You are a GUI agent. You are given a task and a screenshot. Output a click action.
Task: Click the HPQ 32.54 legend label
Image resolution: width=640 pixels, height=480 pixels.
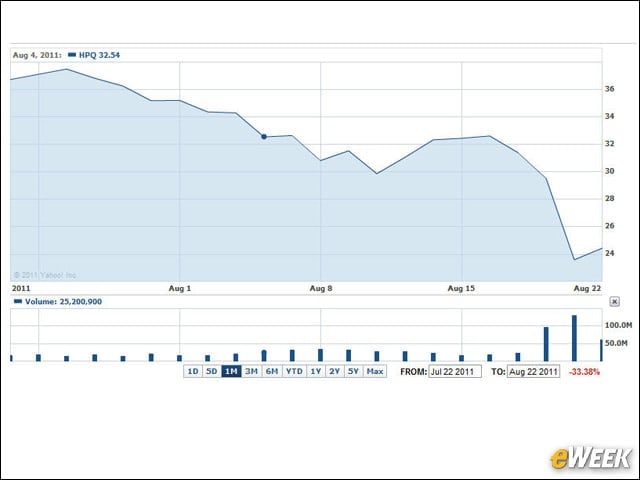pyautogui.click(x=99, y=55)
